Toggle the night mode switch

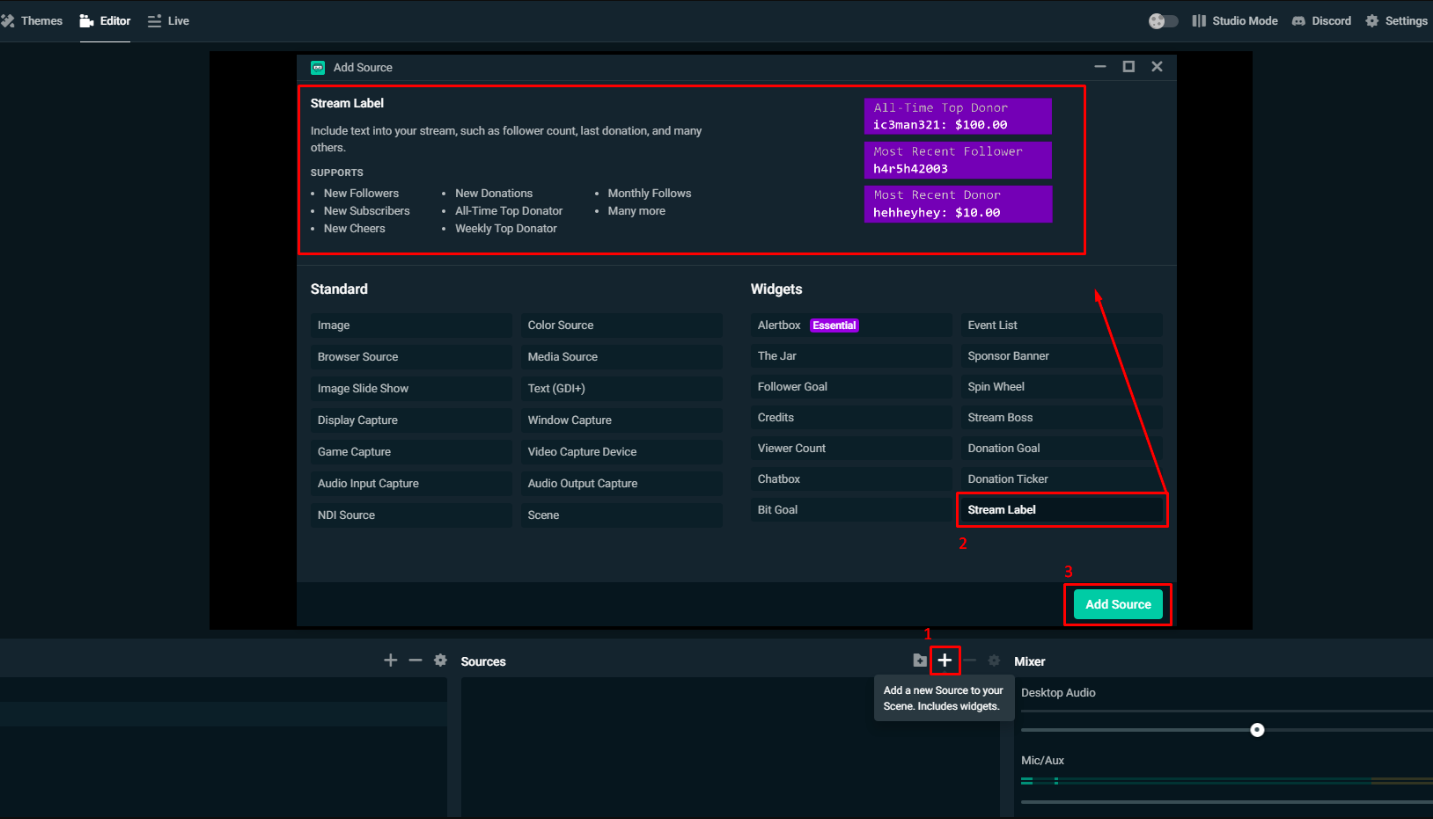pyautogui.click(x=1163, y=21)
